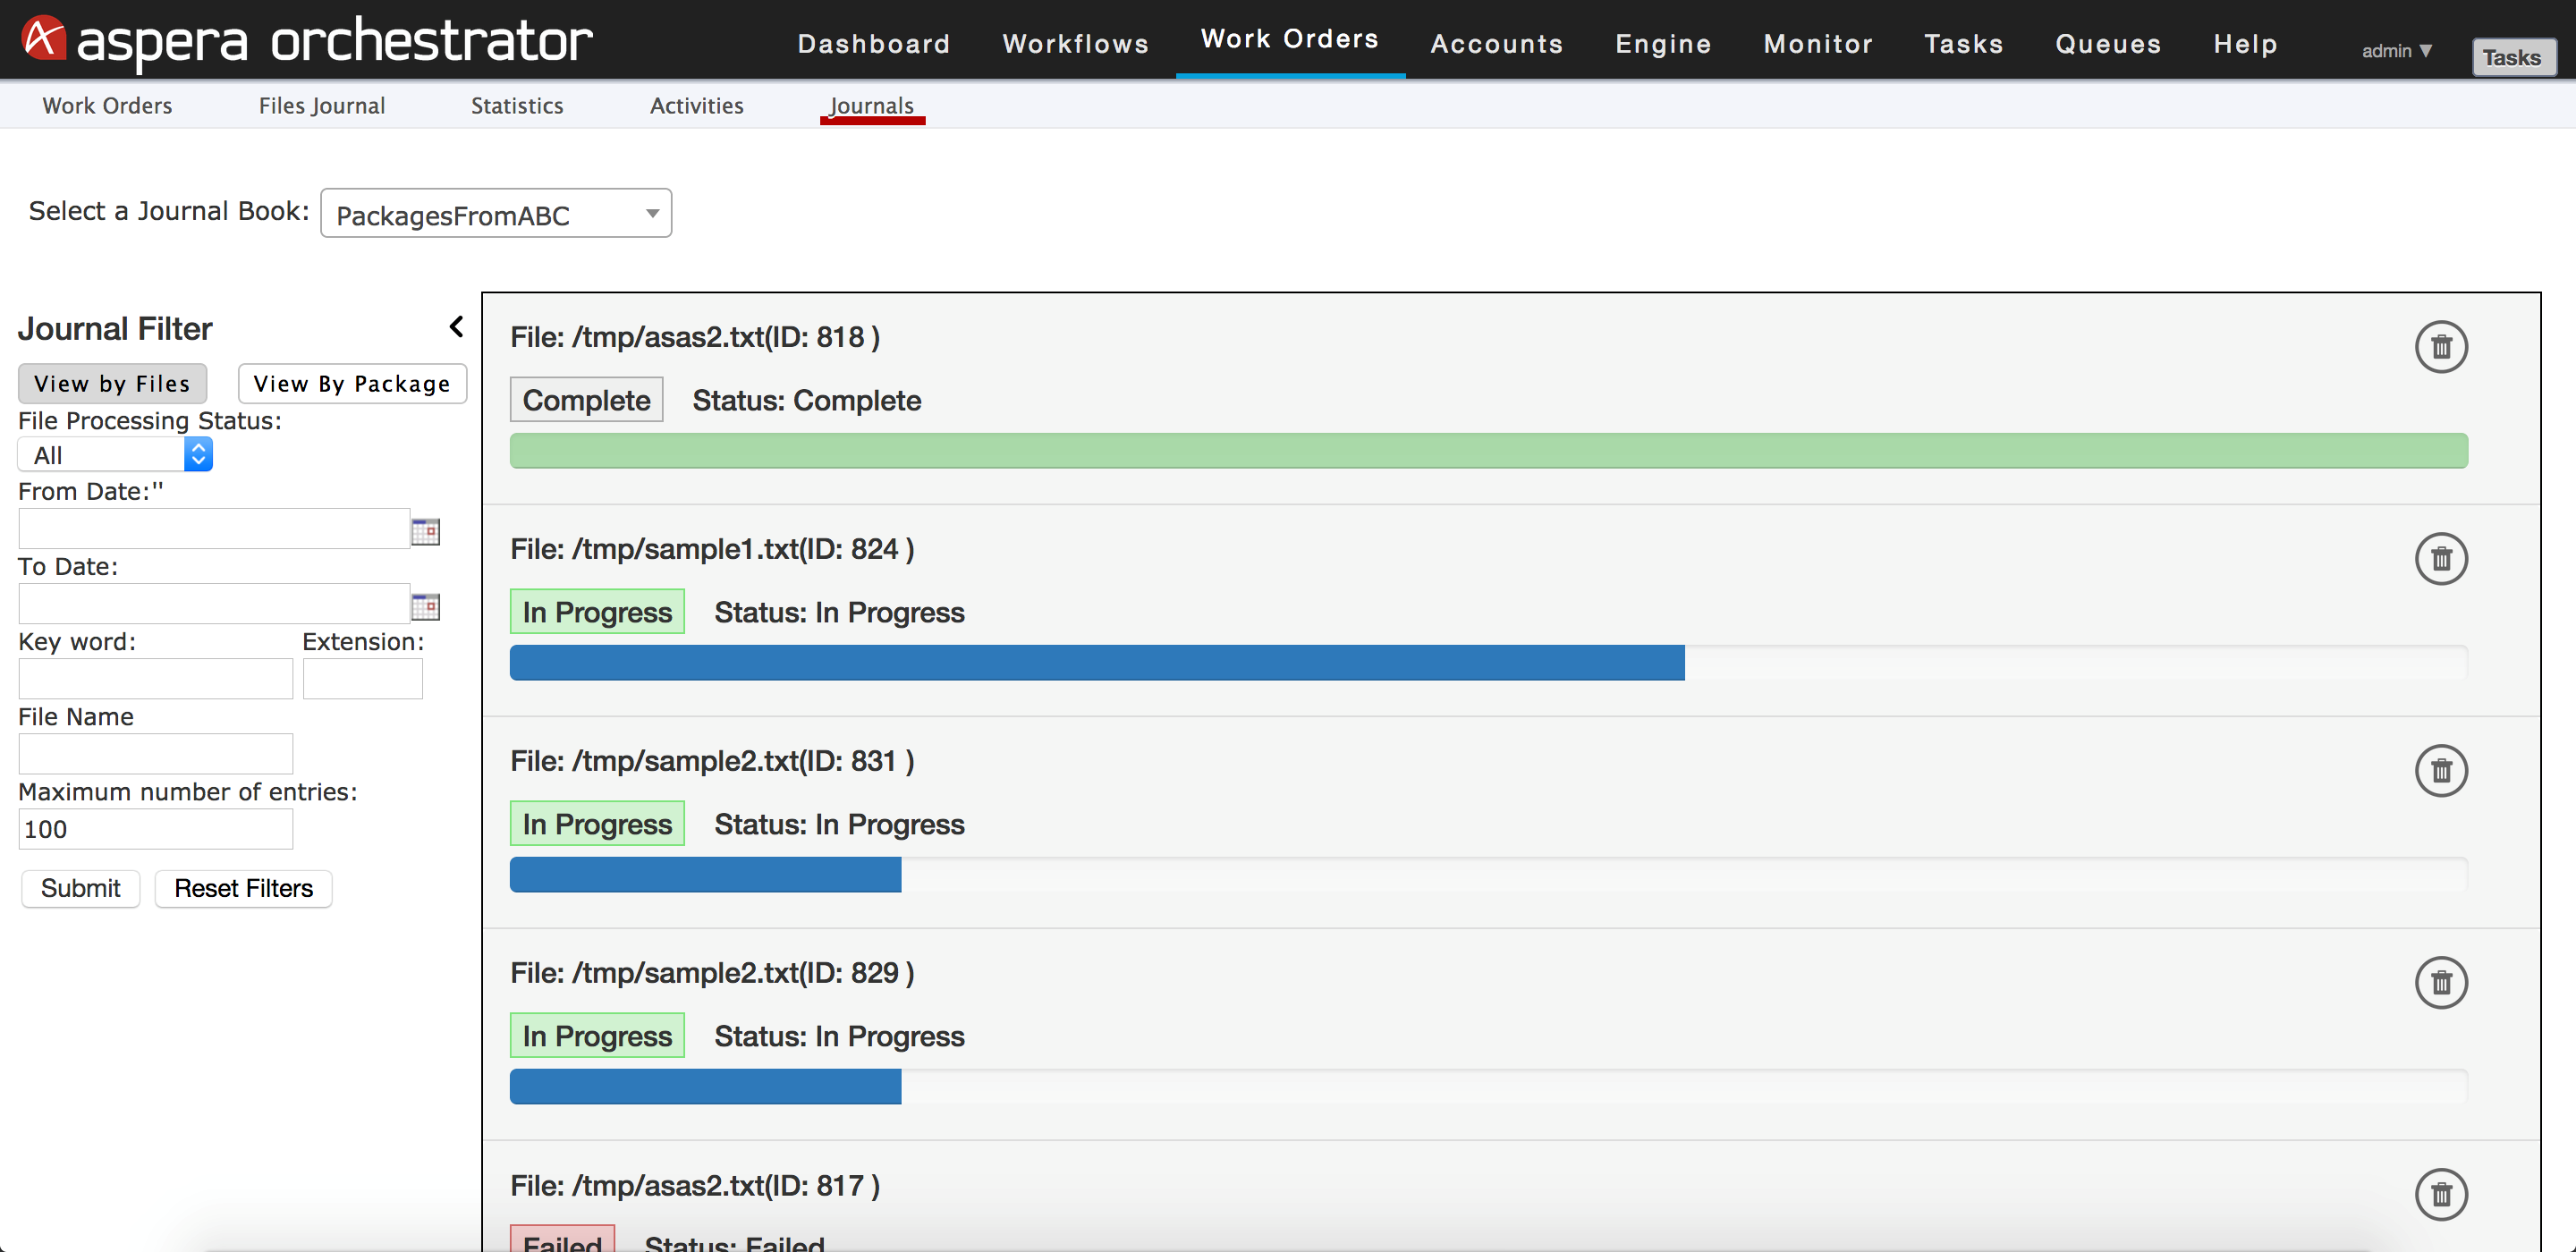The height and width of the screenshot is (1252, 2576).
Task: Toggle View by Files mode
Action: [x=112, y=384]
